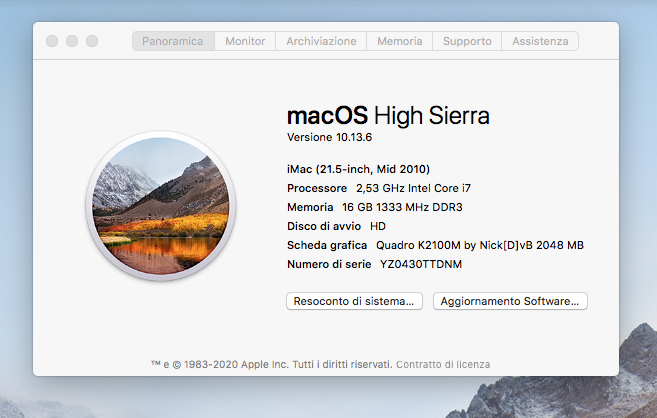Click the Versione 10.13.6 text
The height and width of the screenshot is (418, 657).
pyautogui.click(x=329, y=137)
